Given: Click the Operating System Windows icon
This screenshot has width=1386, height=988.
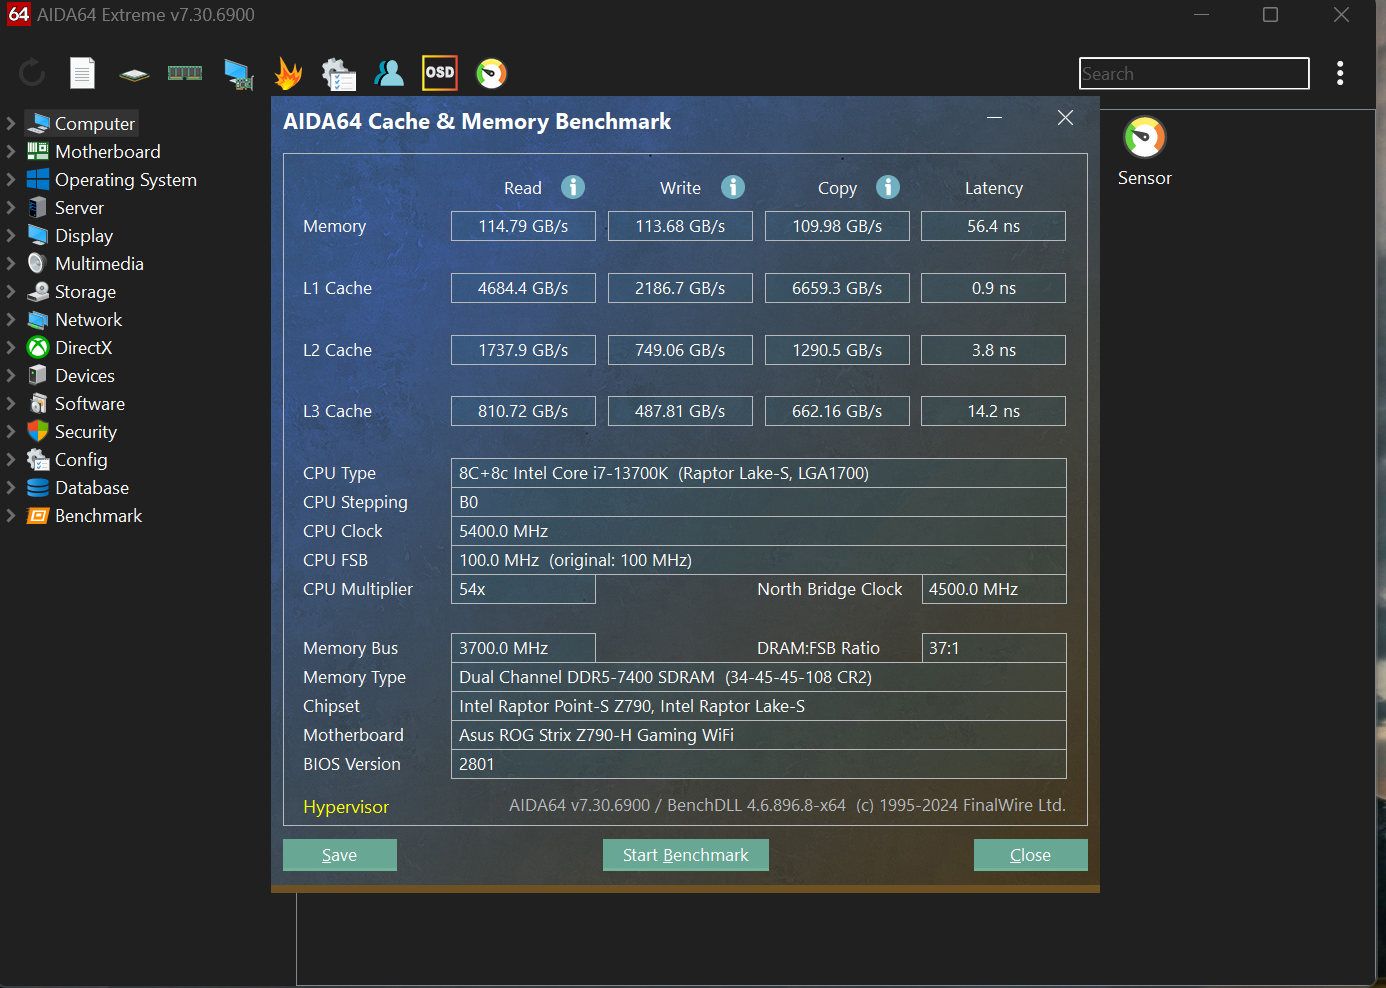Looking at the screenshot, I should click(38, 179).
